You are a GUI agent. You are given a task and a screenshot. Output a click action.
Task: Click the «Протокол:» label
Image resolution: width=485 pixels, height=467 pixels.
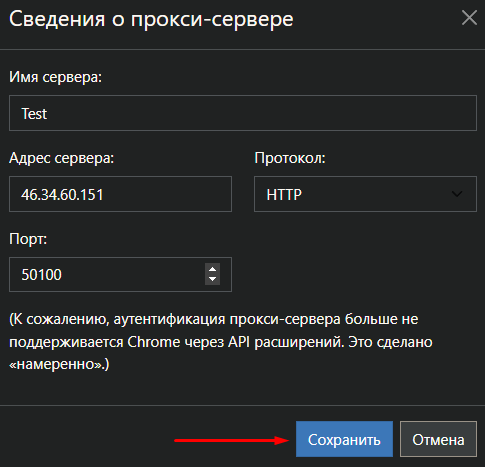[x=290, y=158]
